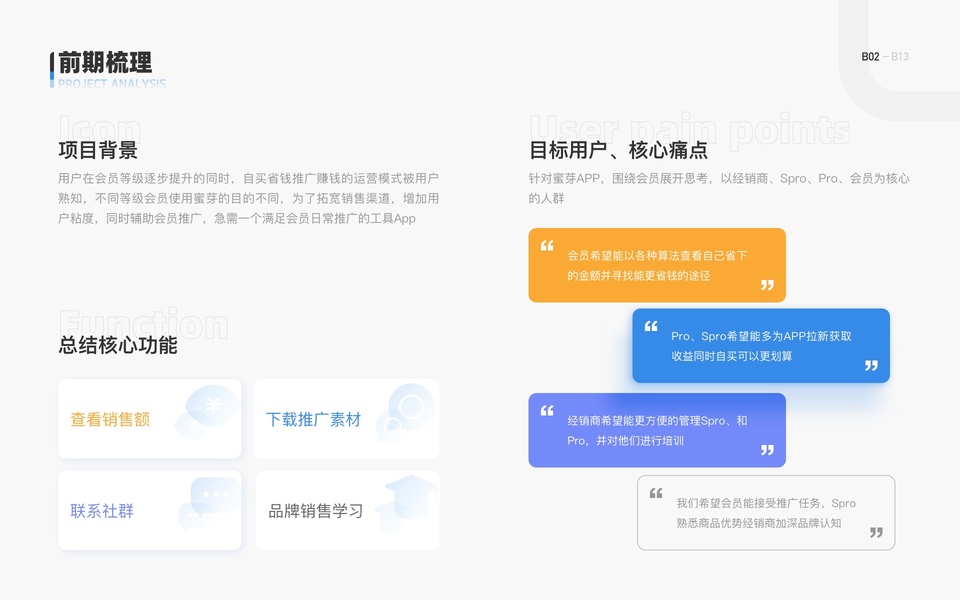This screenshot has width=960, height=600.
Task: Click the 前期梳理 page title
Action: [105, 62]
